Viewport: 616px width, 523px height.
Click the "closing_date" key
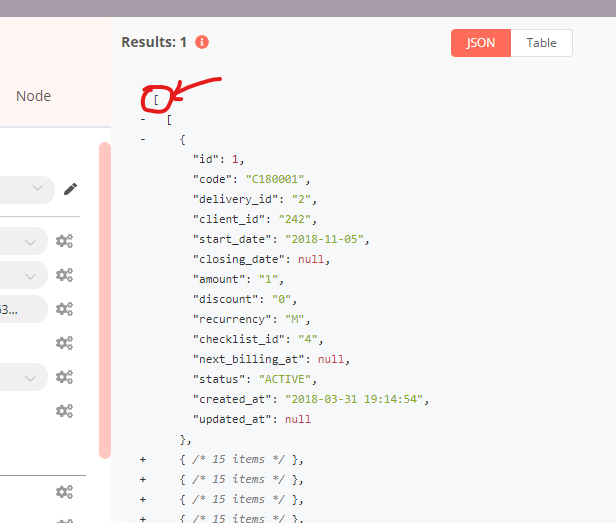(x=238, y=259)
